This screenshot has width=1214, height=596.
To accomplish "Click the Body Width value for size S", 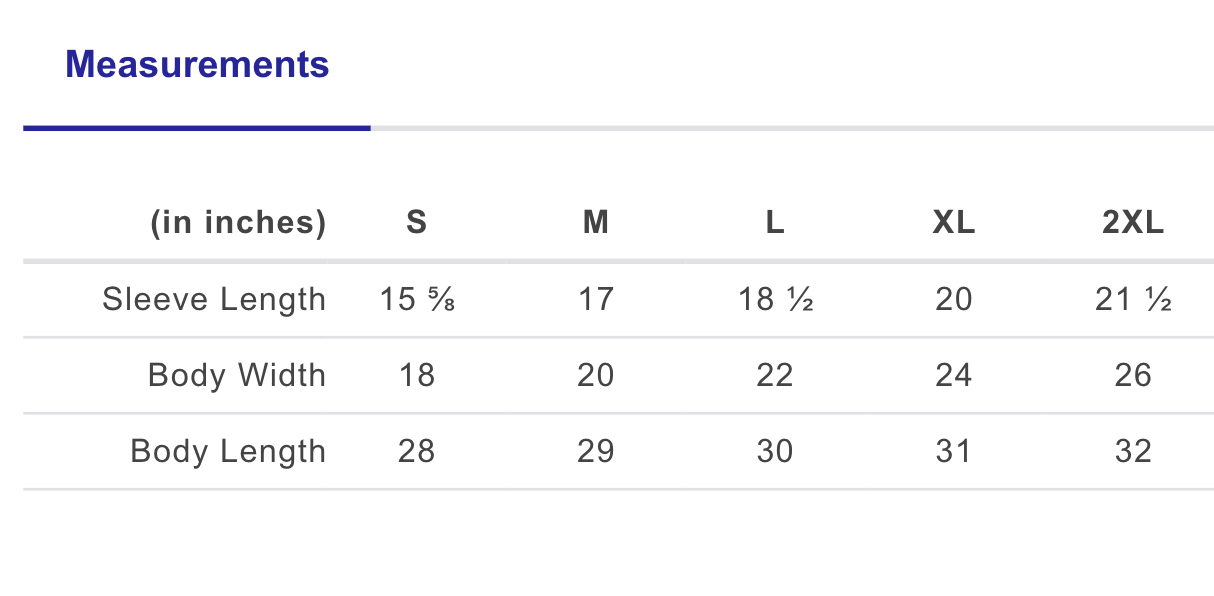I will click(417, 375).
